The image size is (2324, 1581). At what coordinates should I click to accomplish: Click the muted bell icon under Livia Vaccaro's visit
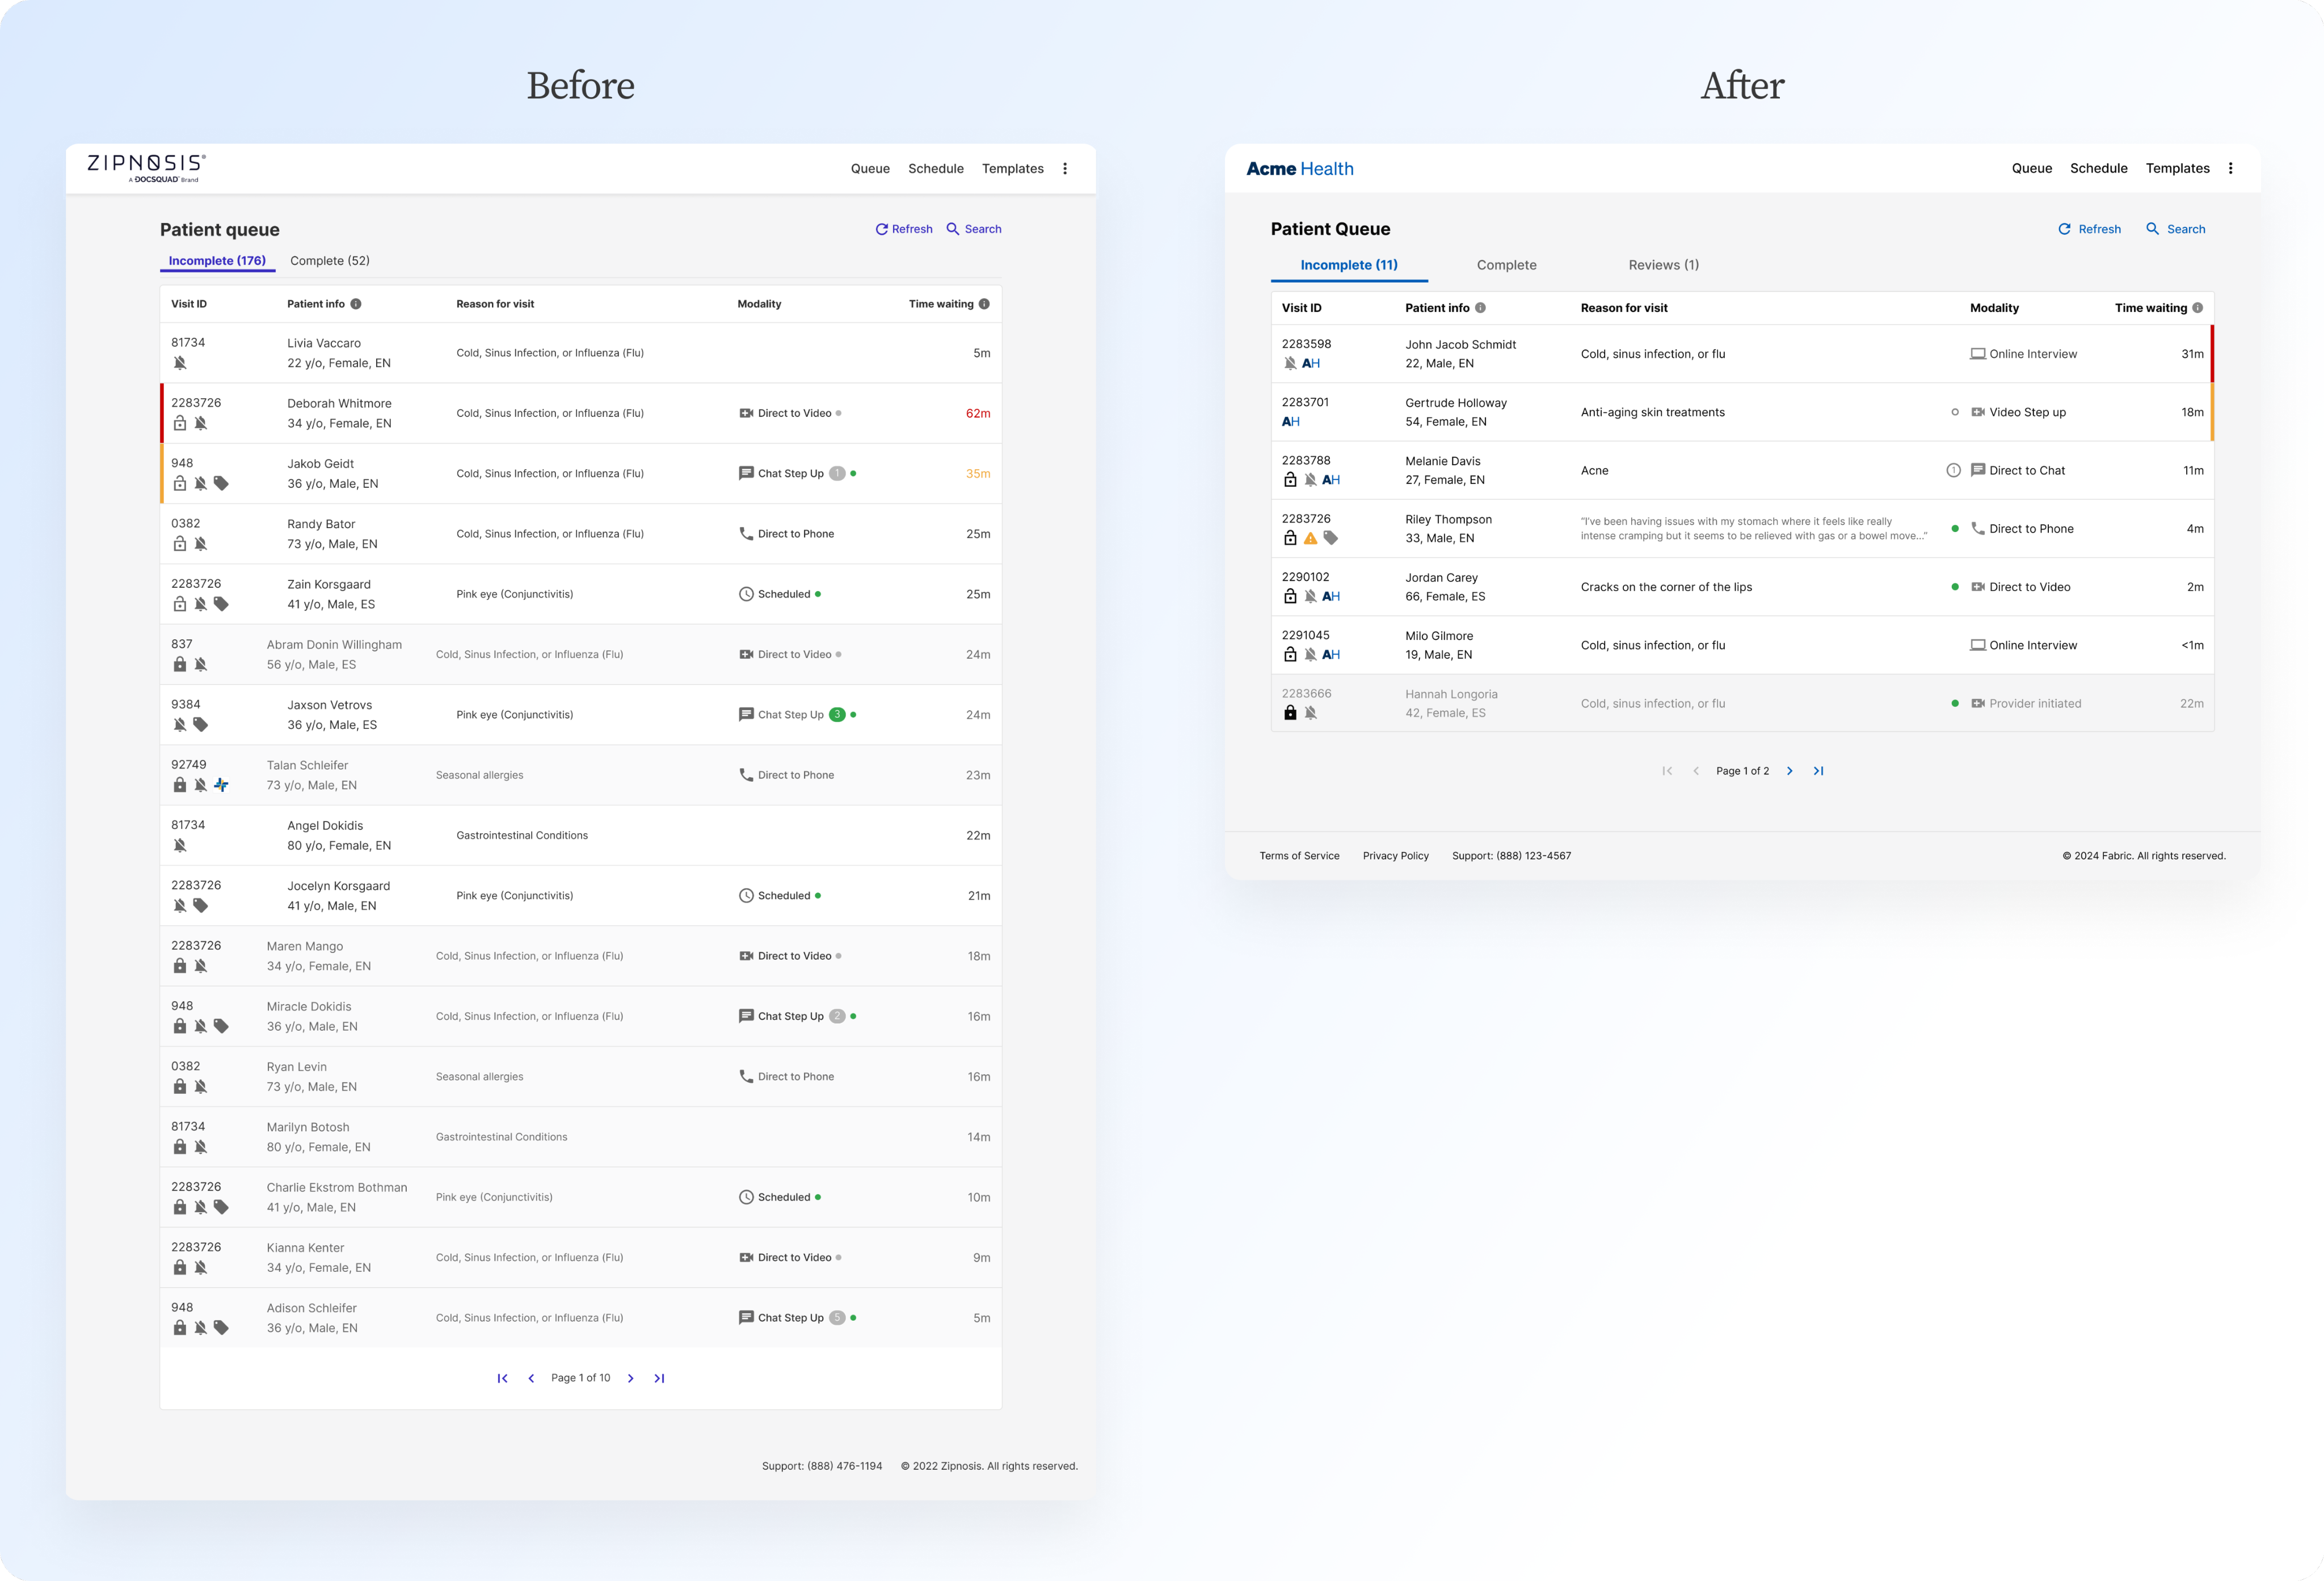[180, 363]
